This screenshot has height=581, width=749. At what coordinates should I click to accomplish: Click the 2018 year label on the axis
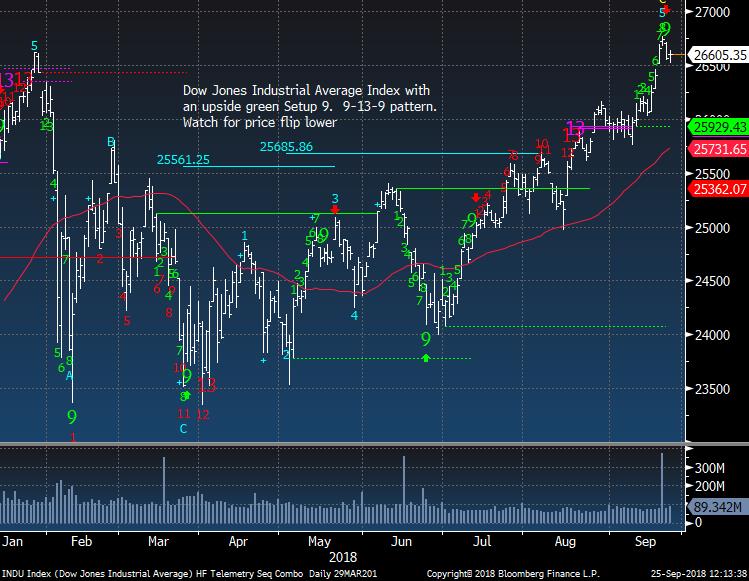tap(343, 554)
